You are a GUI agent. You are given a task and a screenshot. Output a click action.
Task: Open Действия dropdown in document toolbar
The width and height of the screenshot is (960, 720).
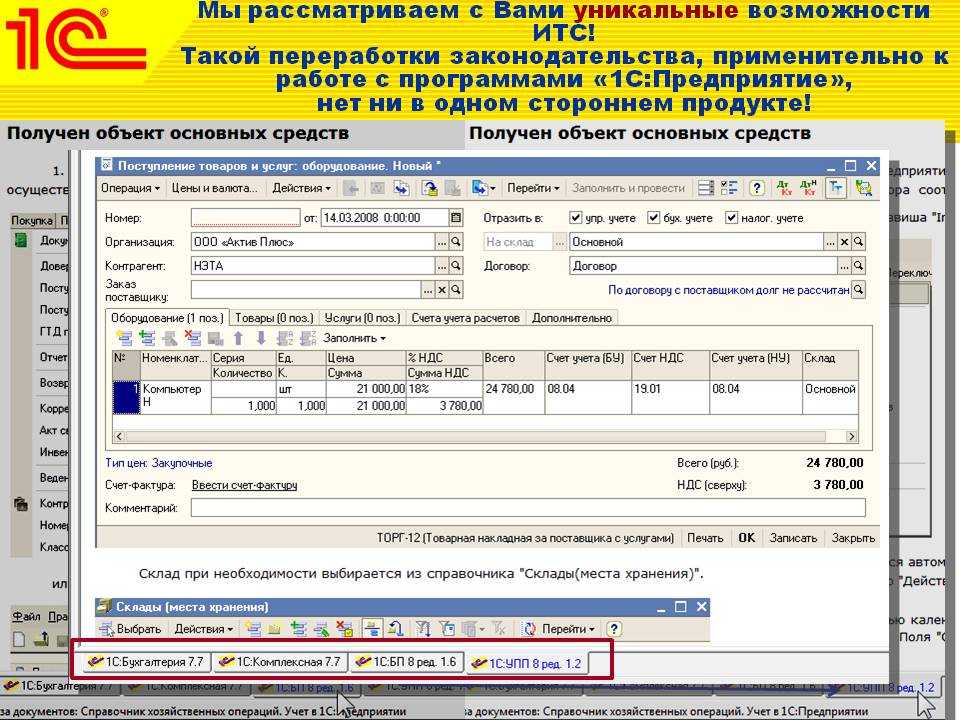point(301,188)
